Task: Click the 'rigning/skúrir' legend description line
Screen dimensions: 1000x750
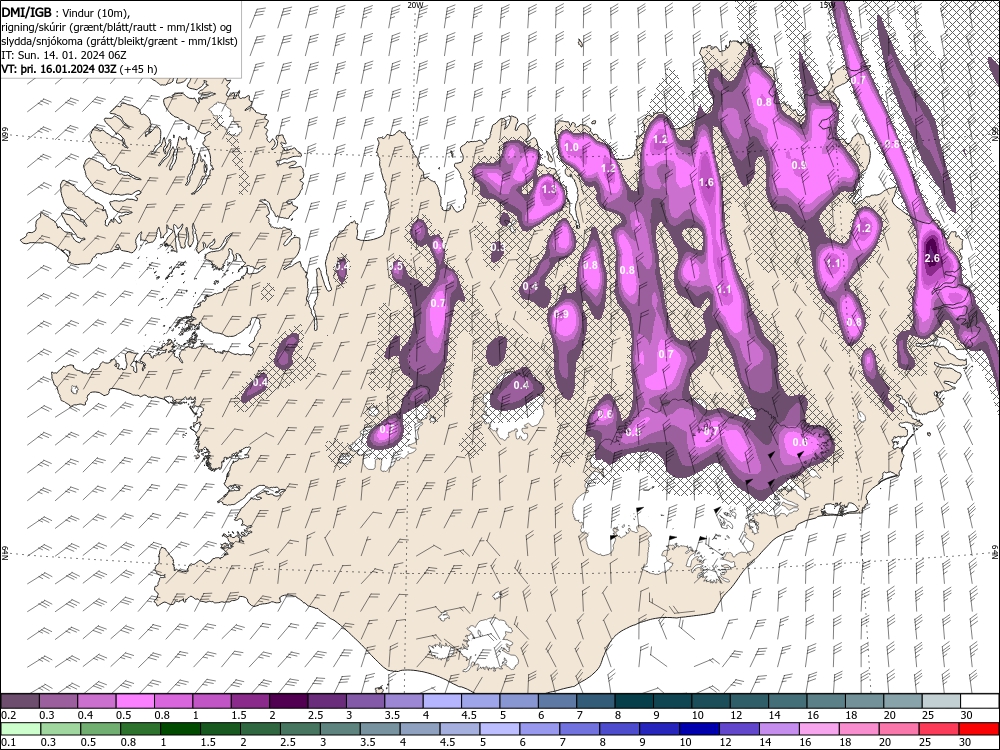Action: click(x=119, y=26)
